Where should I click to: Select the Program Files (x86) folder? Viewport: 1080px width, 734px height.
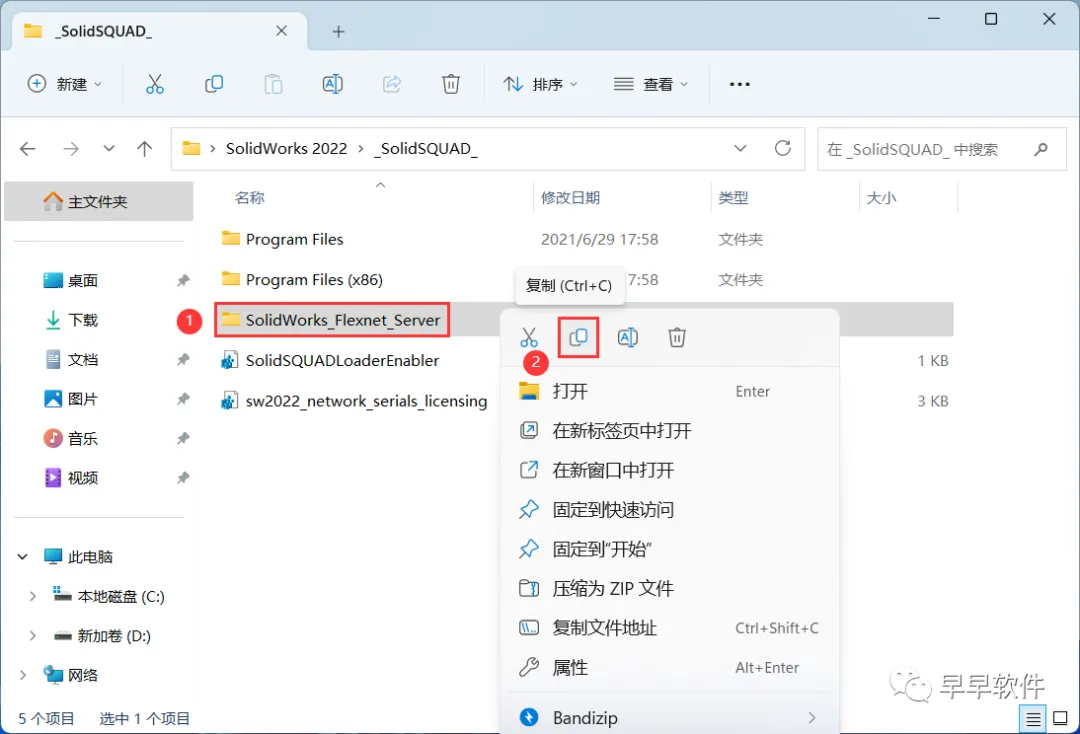point(314,280)
